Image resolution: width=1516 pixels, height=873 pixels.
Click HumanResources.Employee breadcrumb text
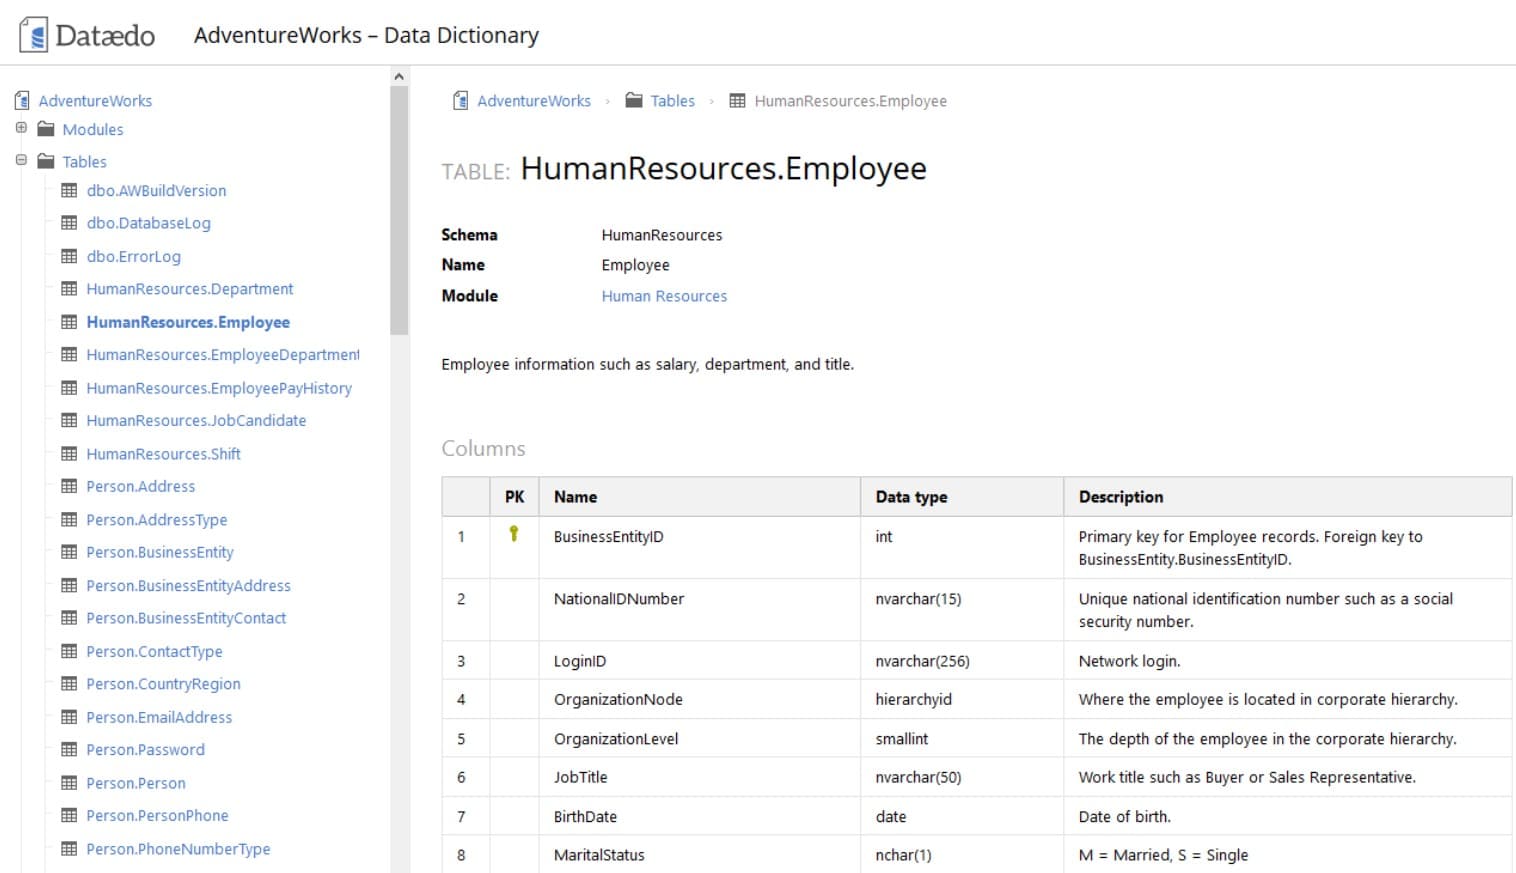(850, 101)
